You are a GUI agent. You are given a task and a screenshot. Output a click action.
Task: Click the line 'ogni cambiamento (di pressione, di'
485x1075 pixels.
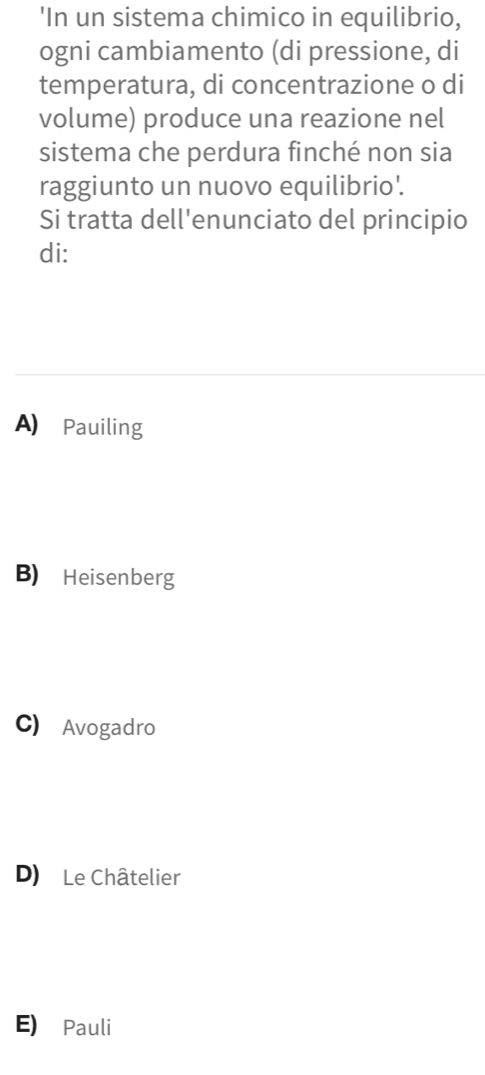point(249,53)
